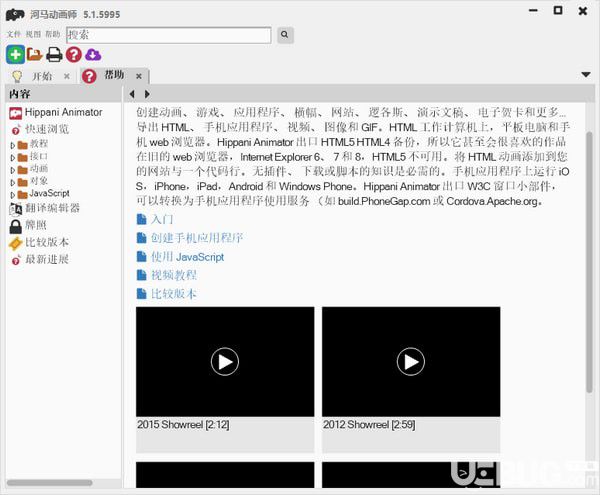This screenshot has width=600, height=495.
Task: Click document icon beside 入门
Action: tap(142, 219)
